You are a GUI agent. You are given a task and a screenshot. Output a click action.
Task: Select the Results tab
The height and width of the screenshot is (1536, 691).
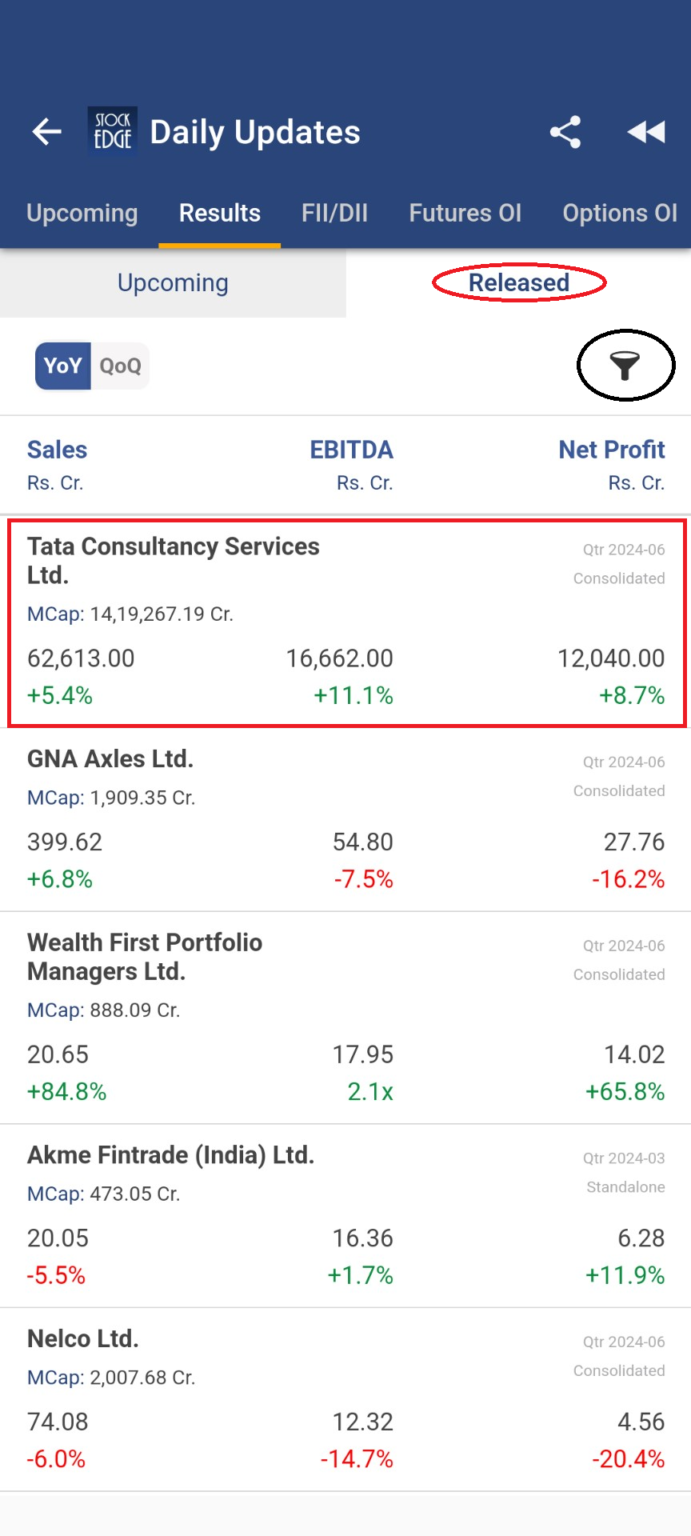tap(219, 213)
